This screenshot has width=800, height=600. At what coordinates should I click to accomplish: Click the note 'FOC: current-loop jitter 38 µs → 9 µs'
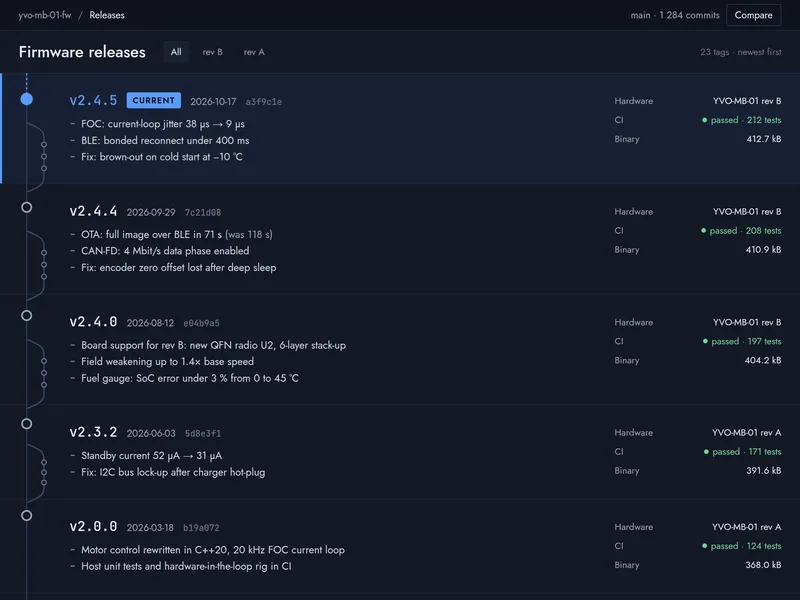(x=163, y=124)
